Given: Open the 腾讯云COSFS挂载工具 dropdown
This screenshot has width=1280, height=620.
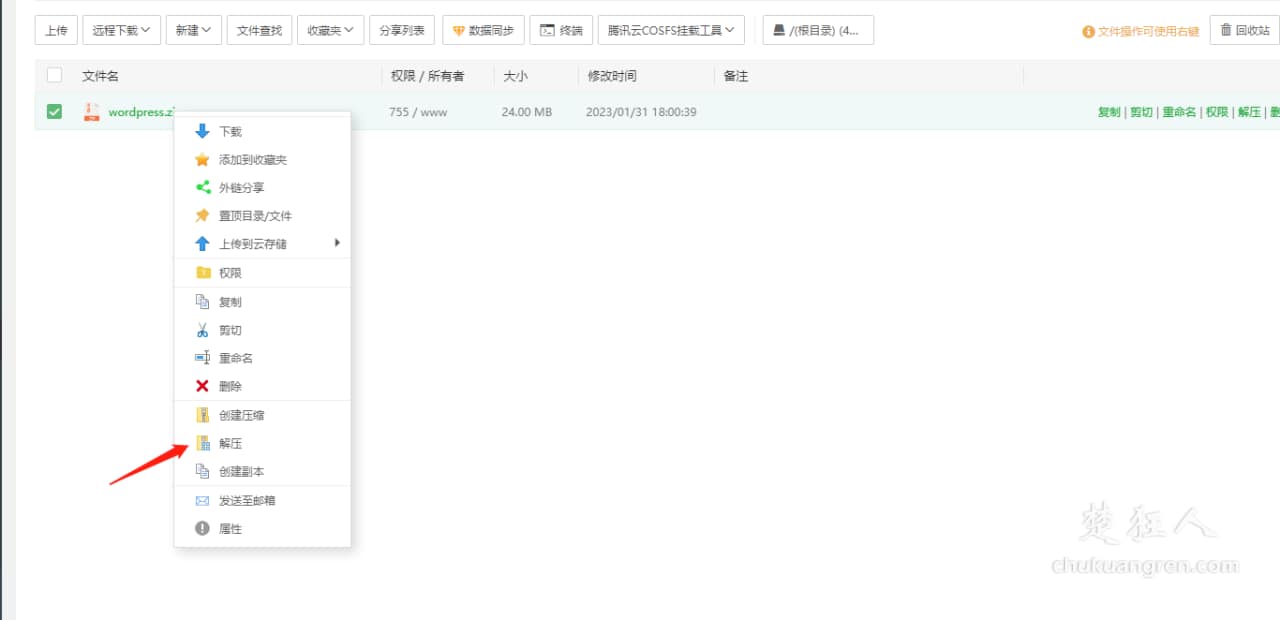Looking at the screenshot, I should (671, 30).
